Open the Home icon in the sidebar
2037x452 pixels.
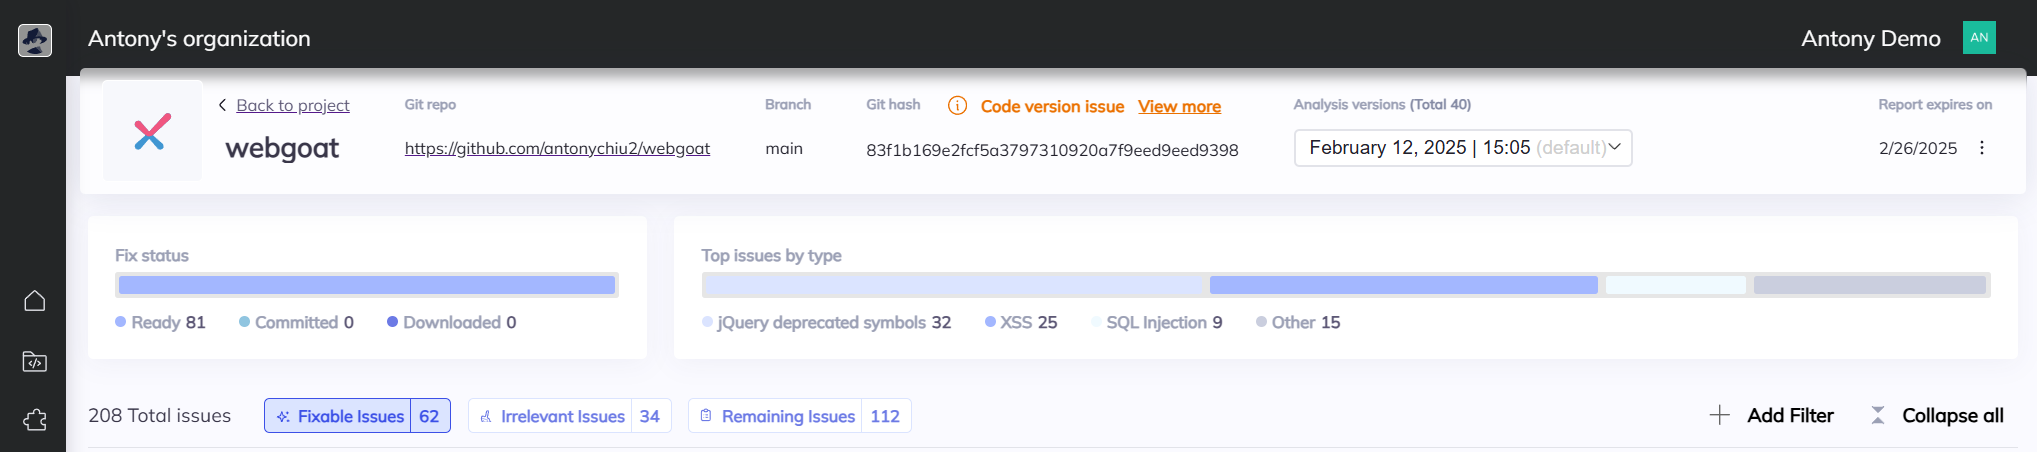click(35, 301)
